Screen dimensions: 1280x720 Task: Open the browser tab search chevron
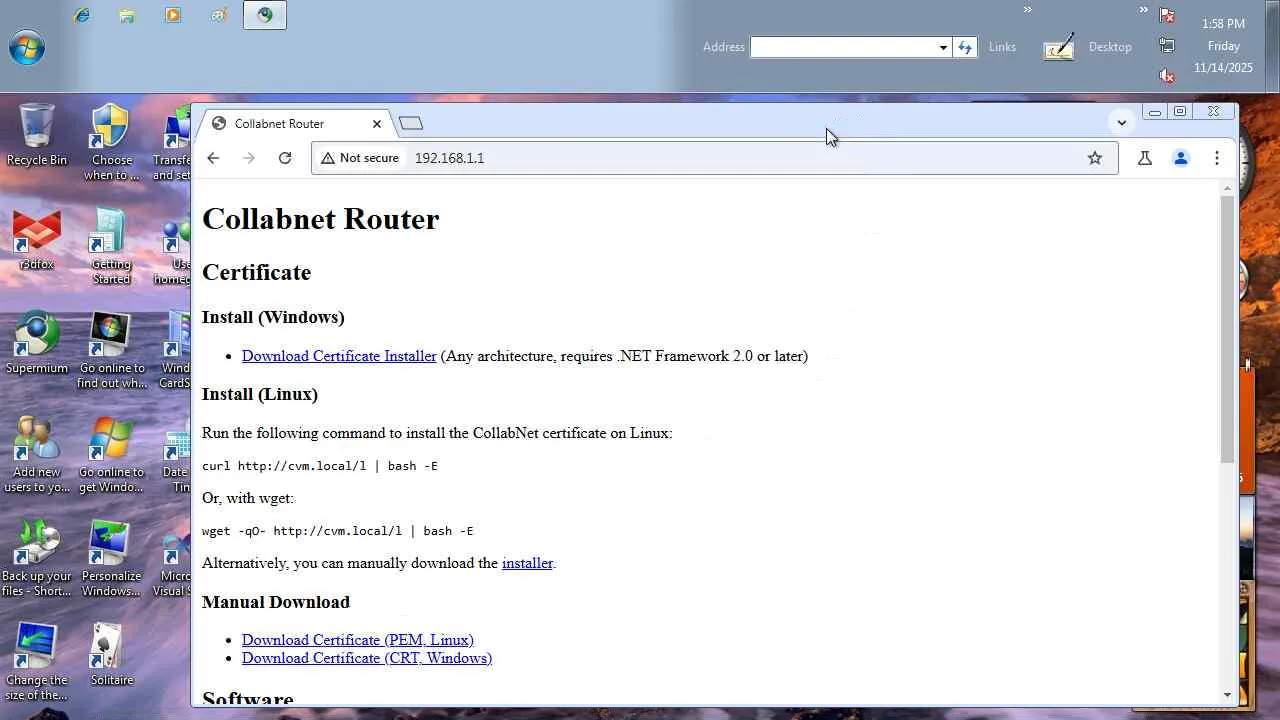pyautogui.click(x=1122, y=123)
